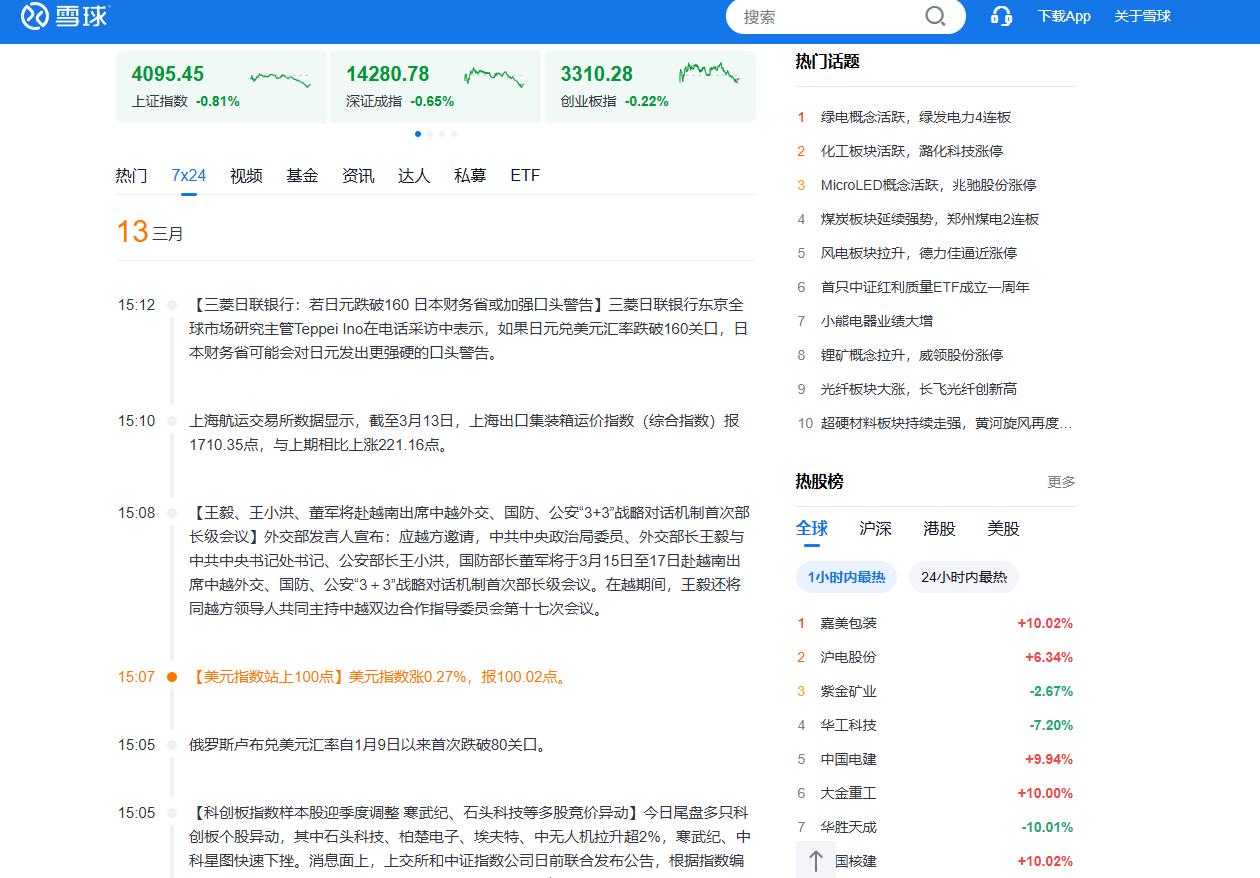Click the 创业板指 trend chart

tap(709, 77)
